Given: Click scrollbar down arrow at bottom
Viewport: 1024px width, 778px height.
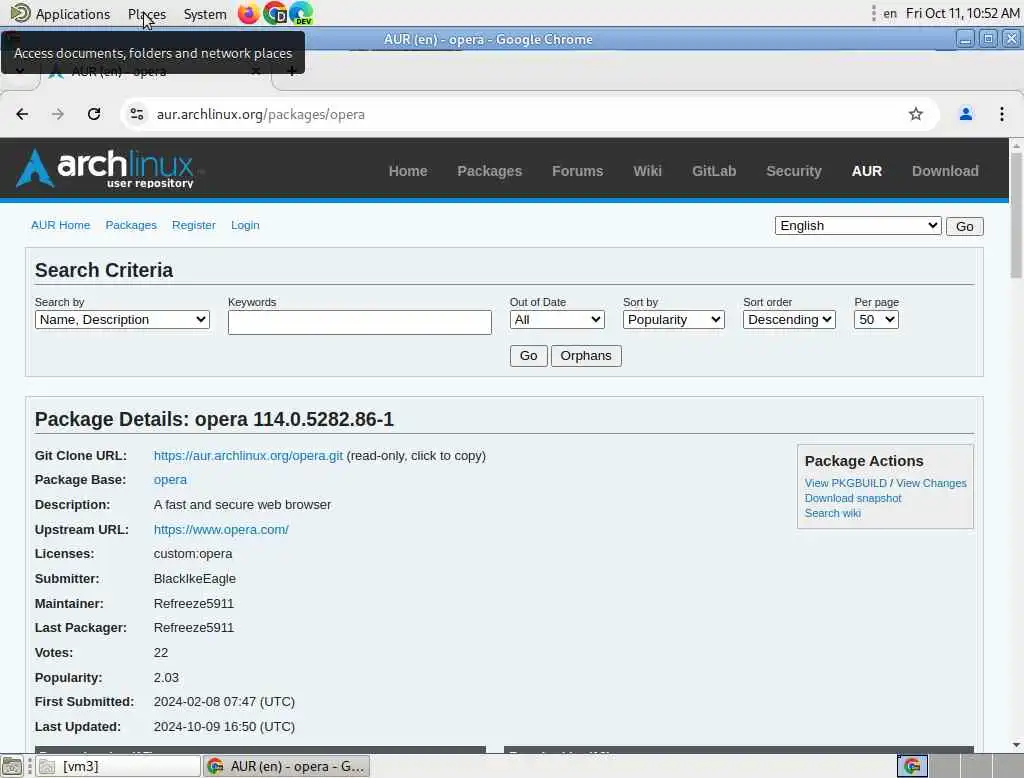Looking at the screenshot, I should pos(1016,745).
